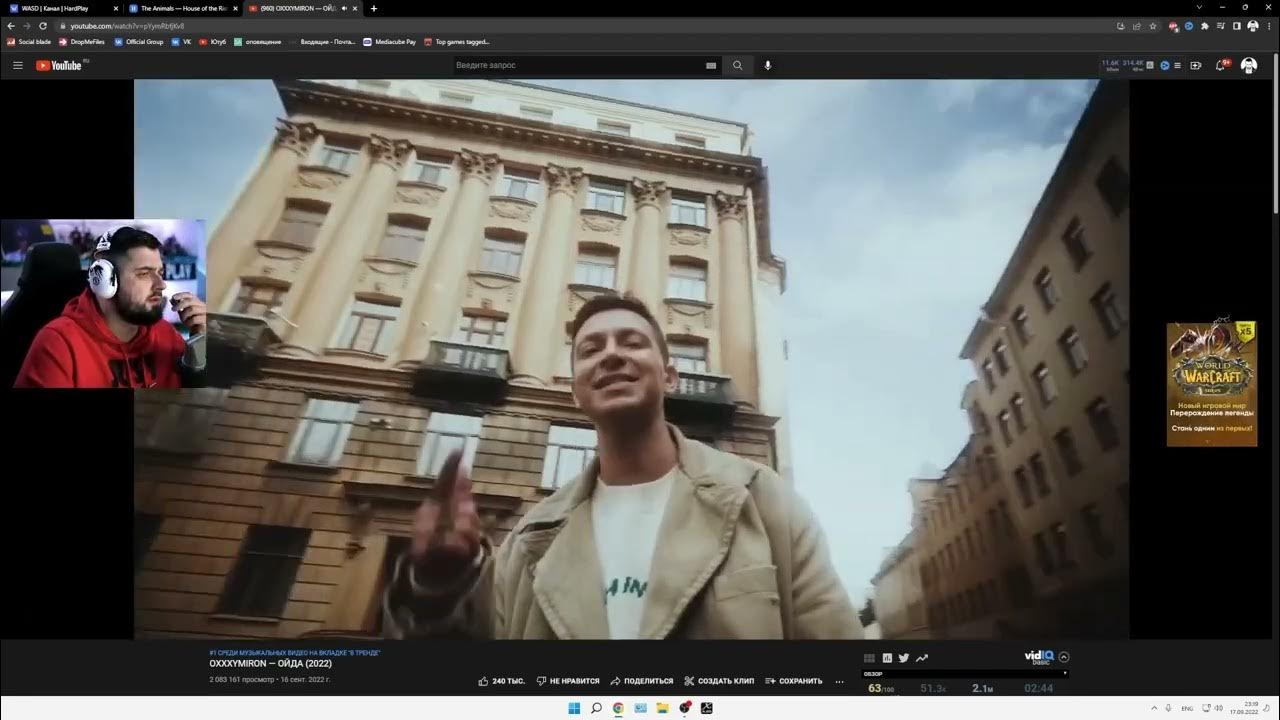Open the taskbar clock and date
The width and height of the screenshot is (1280, 720).
point(1246,708)
